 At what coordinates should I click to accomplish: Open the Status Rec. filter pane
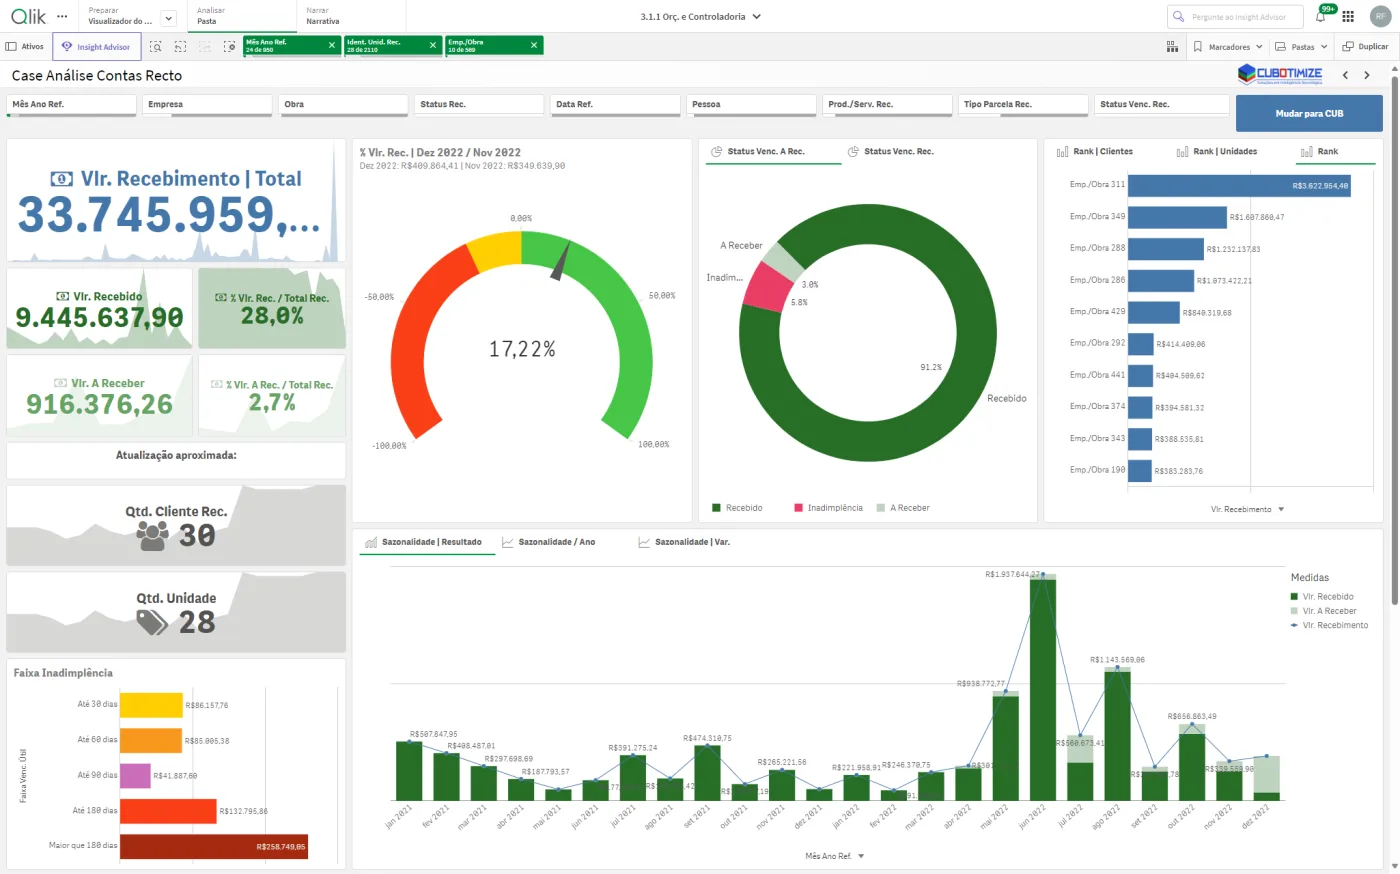479,105
